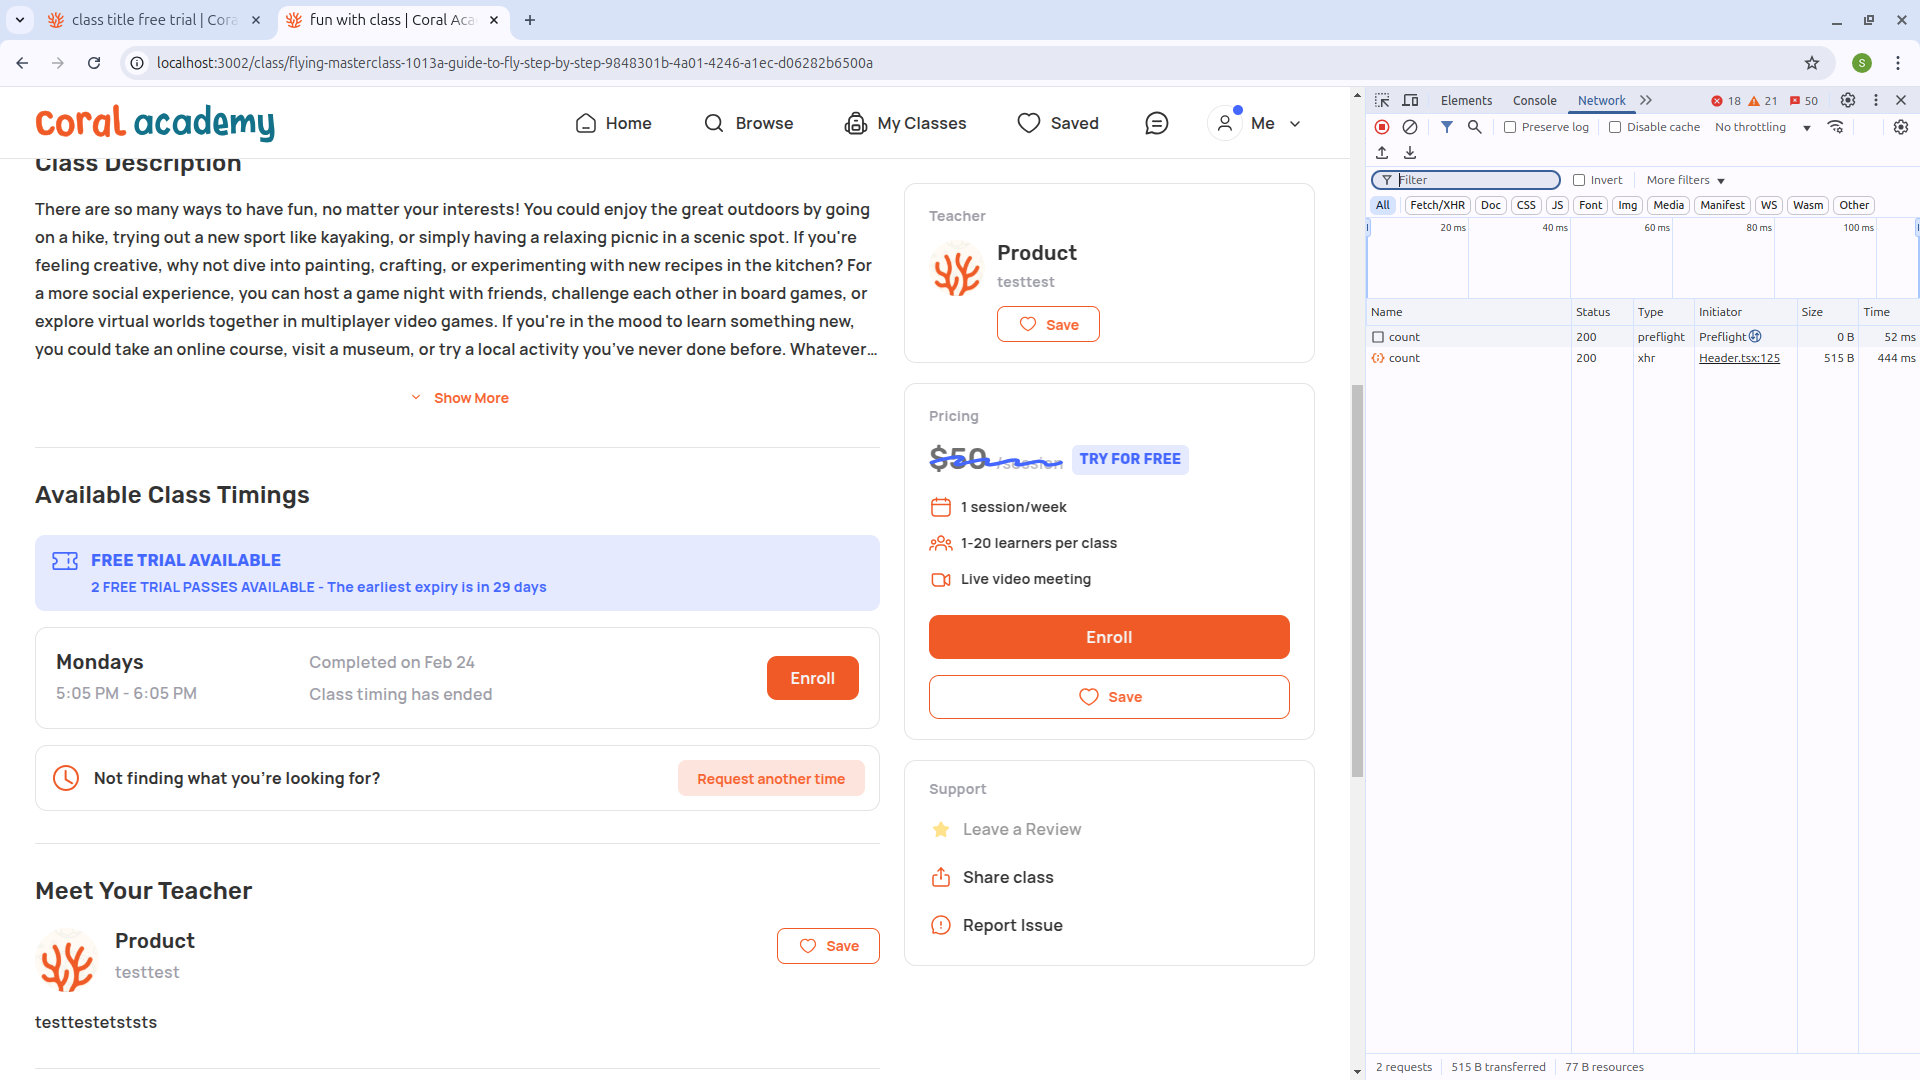Enable the Preserve log checkbox
Screen dimensions: 1920x1080
(1510, 127)
